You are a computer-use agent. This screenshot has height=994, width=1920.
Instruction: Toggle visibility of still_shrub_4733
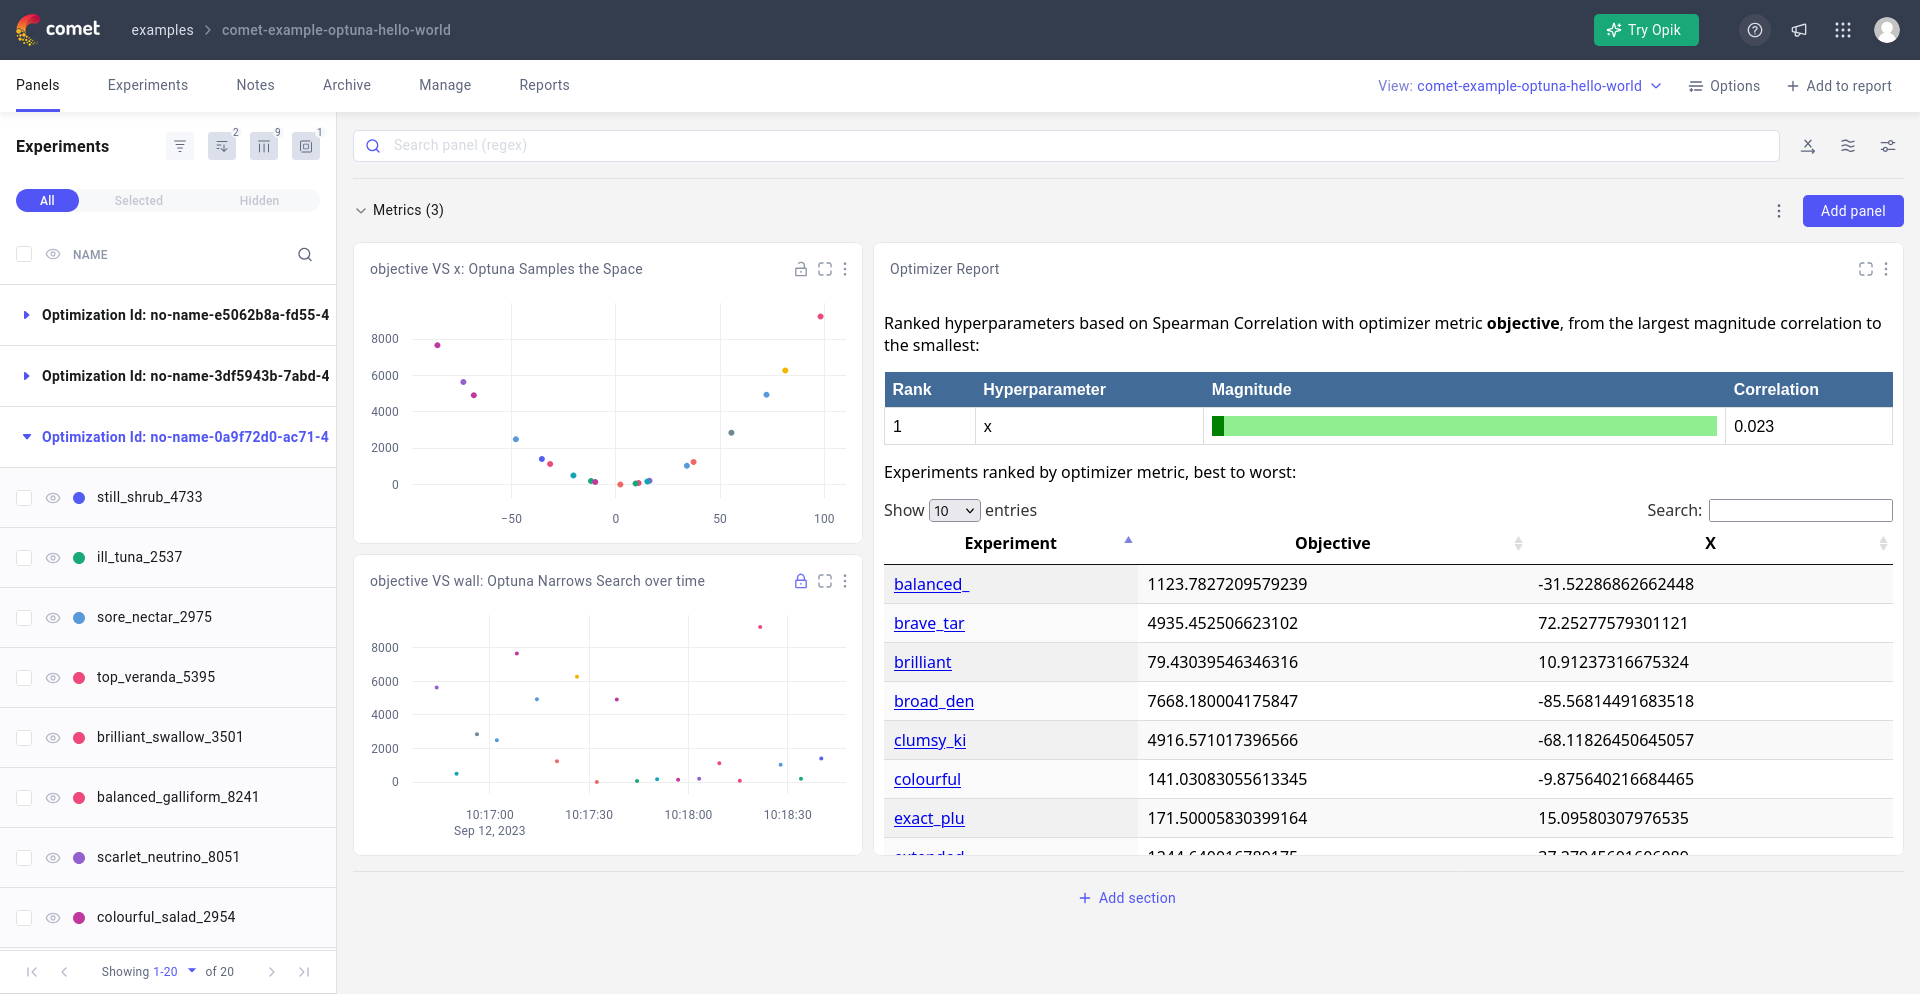(53, 497)
